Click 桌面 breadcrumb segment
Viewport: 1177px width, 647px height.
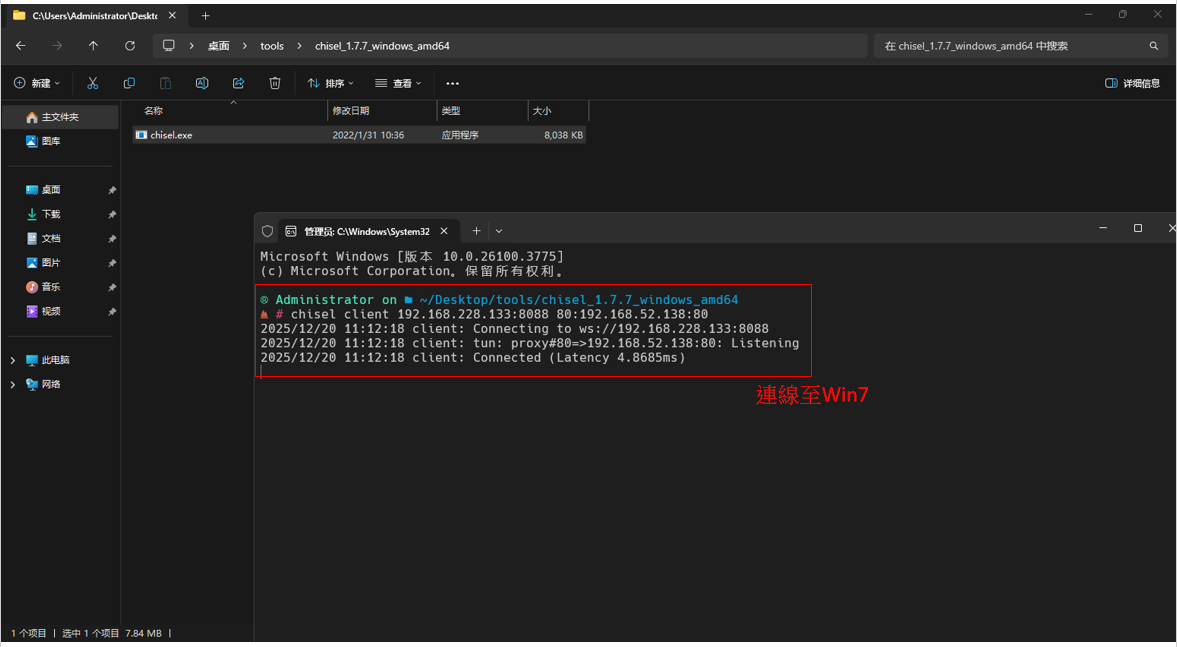click(218, 46)
